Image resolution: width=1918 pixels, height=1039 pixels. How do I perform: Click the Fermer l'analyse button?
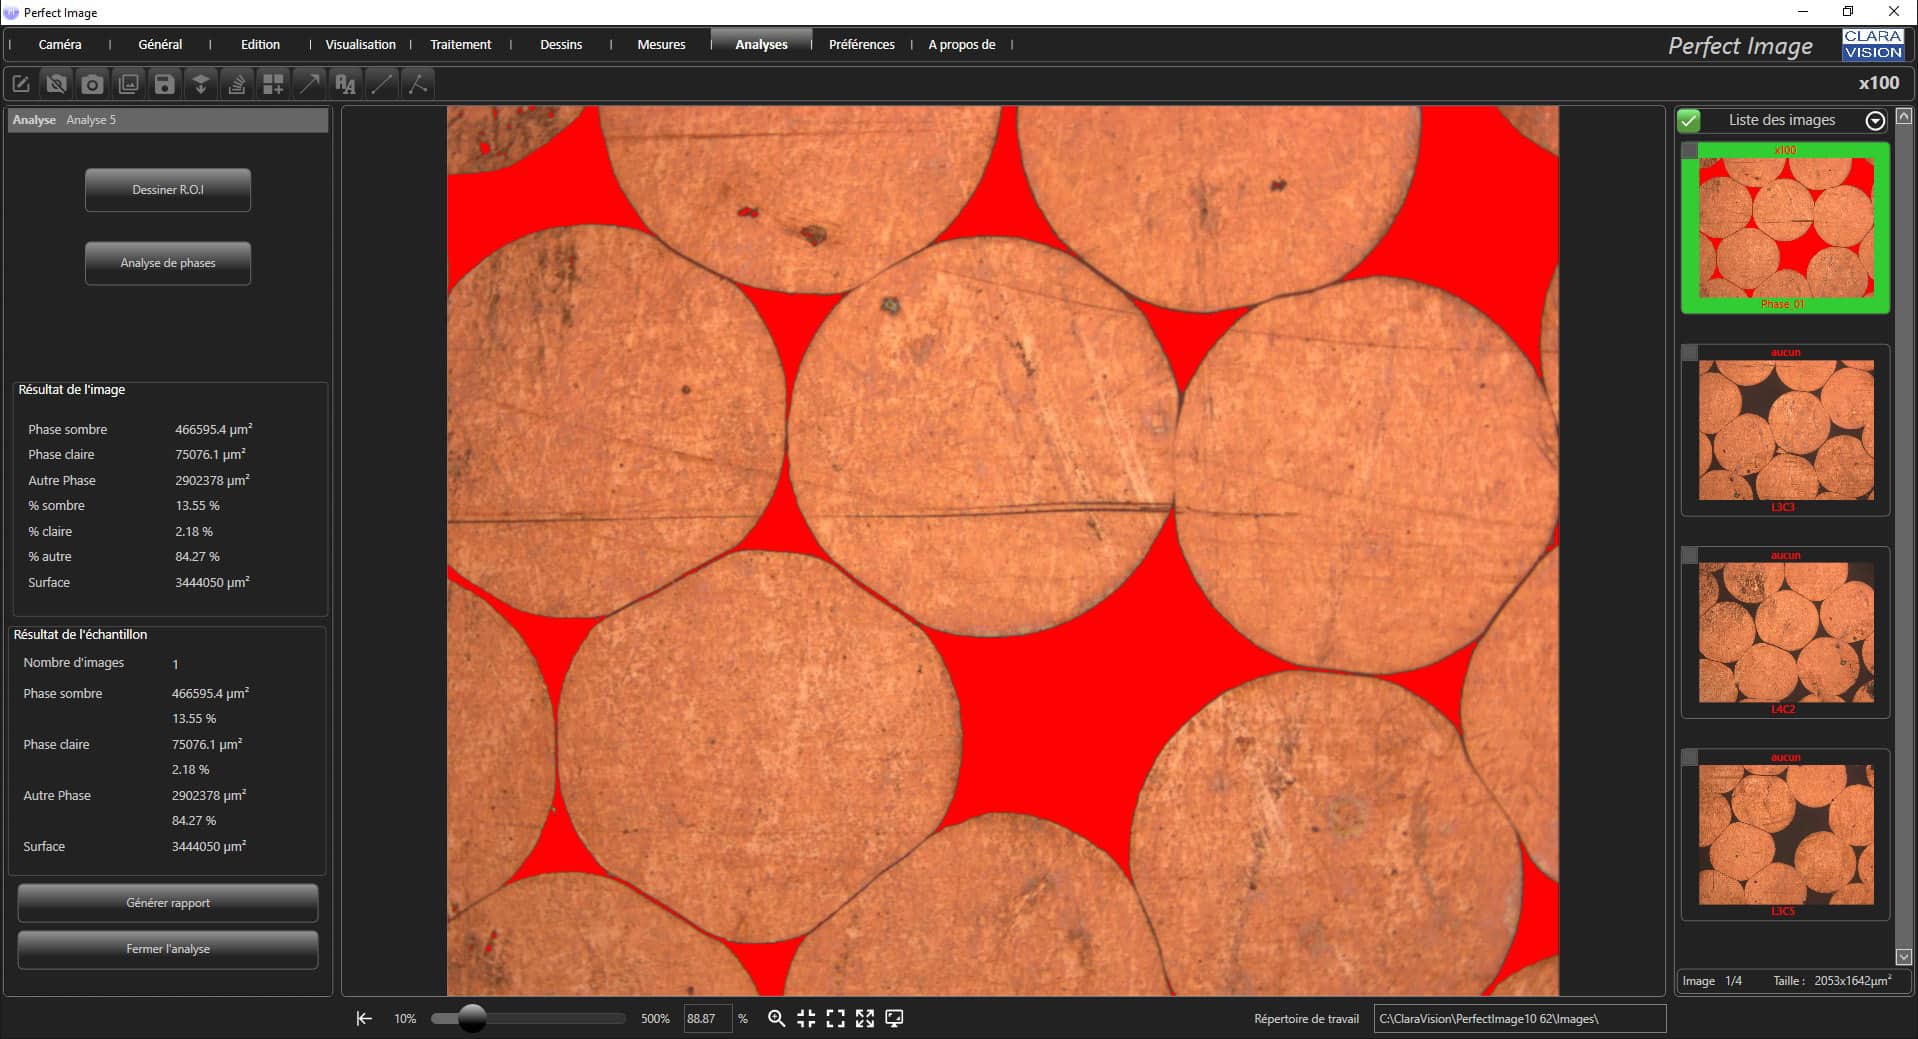[168, 949]
